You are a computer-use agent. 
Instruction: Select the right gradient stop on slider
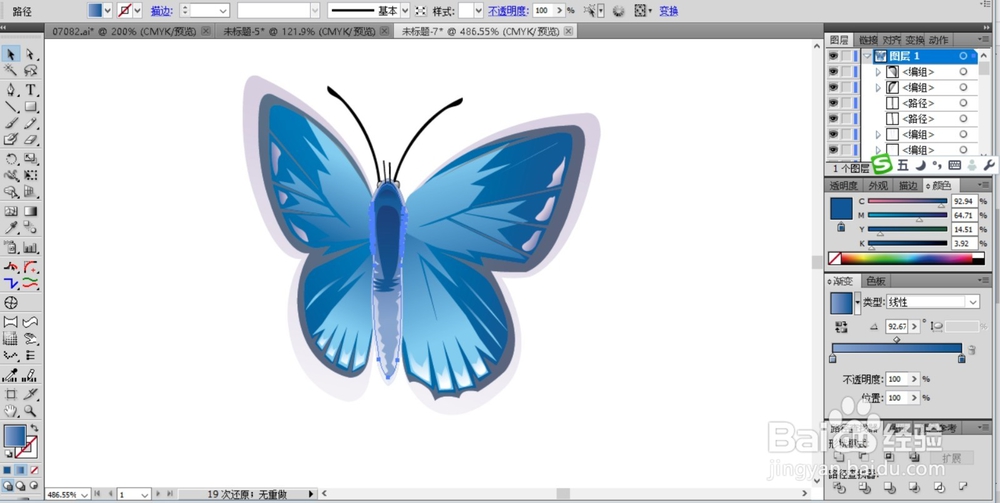point(962,359)
